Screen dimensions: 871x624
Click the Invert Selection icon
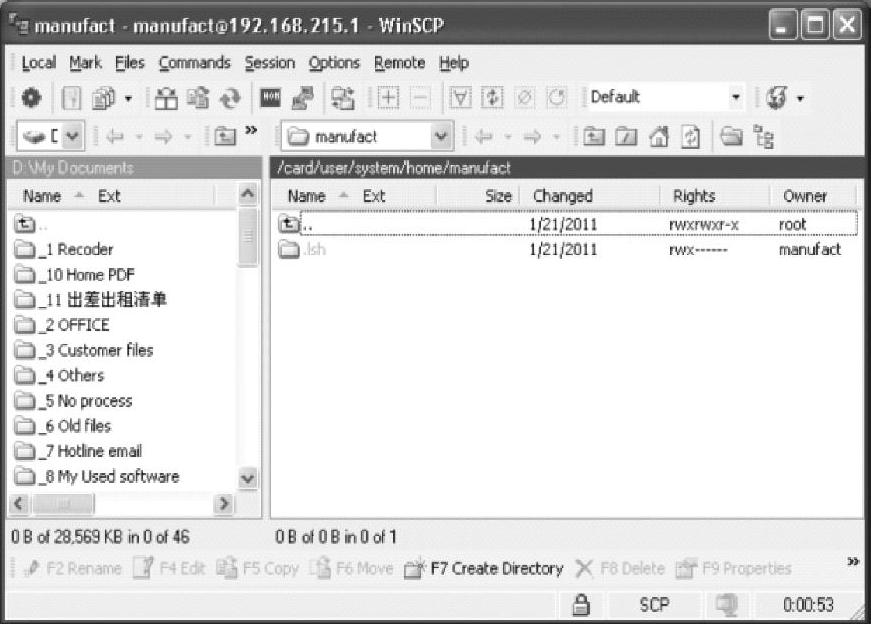[492, 98]
